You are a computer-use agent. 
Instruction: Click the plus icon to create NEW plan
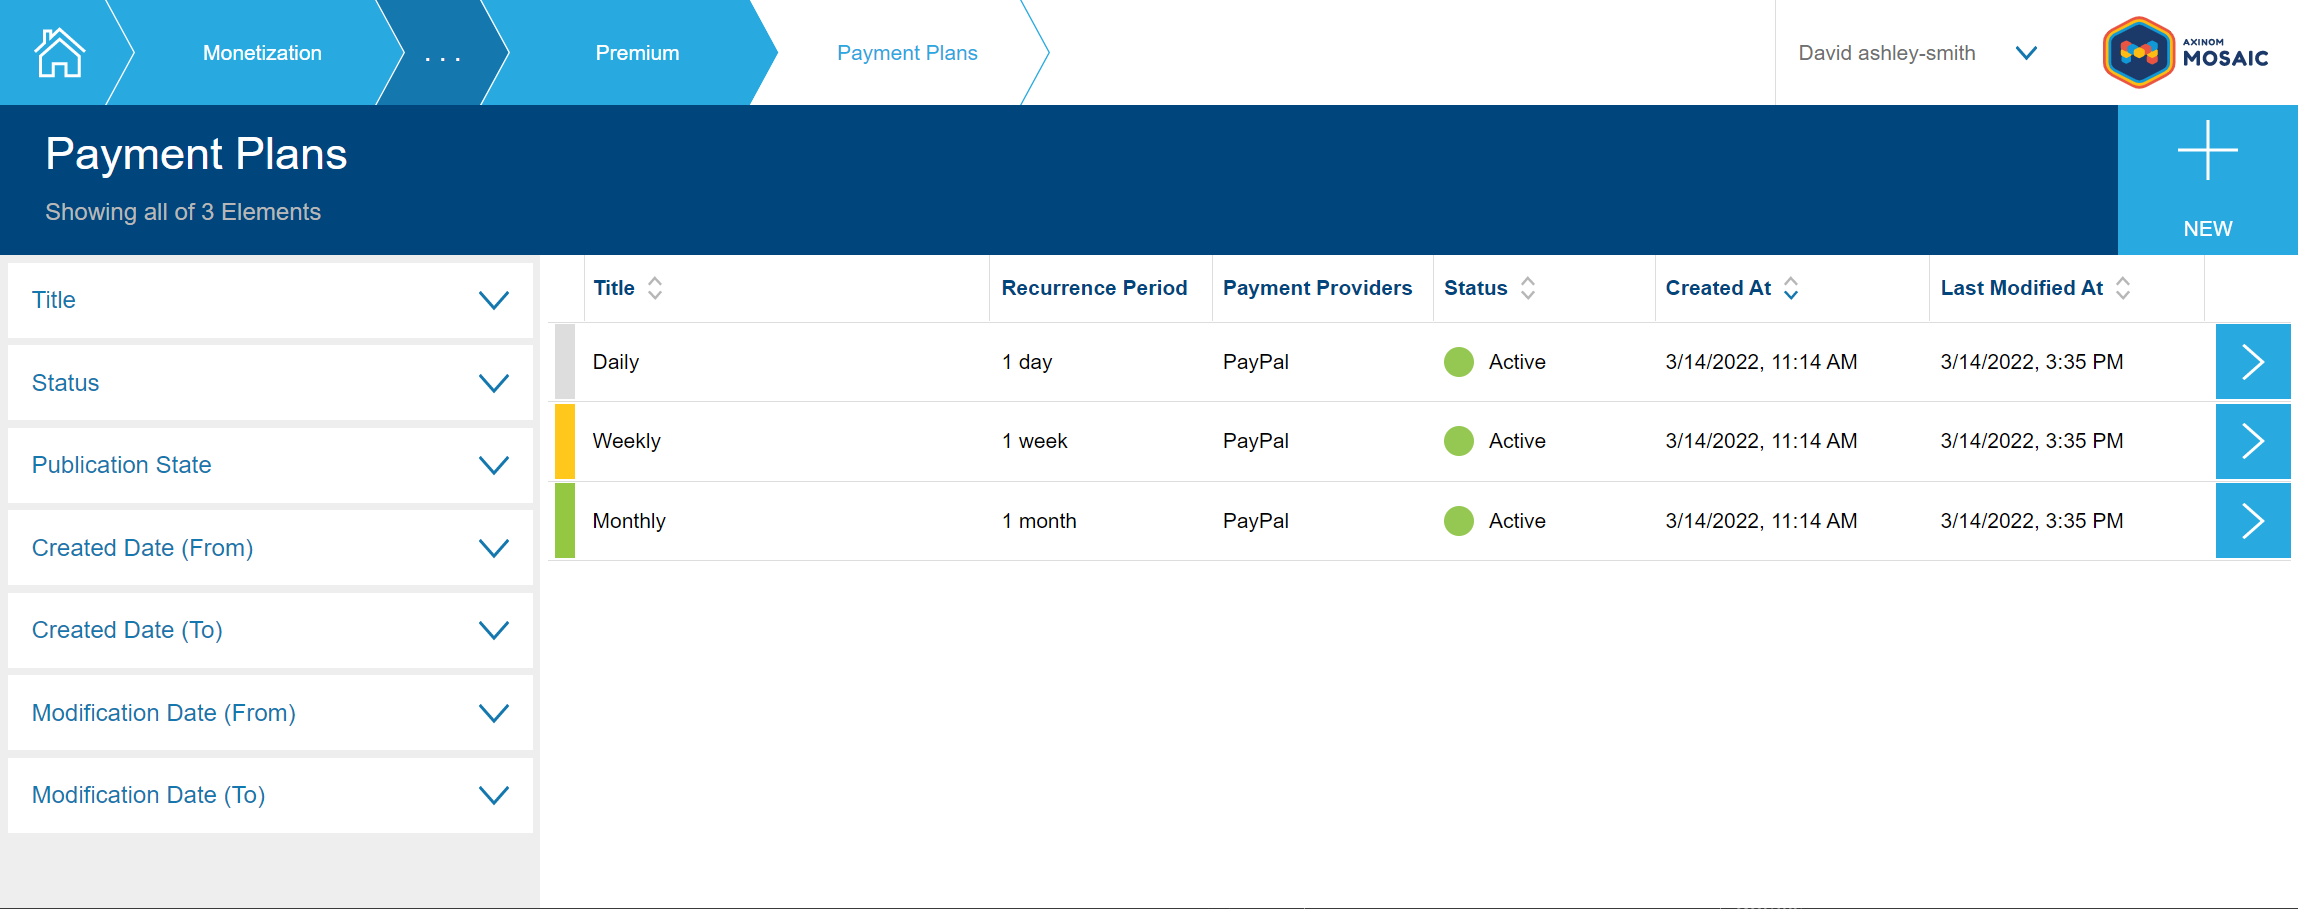pyautogui.click(x=2207, y=151)
